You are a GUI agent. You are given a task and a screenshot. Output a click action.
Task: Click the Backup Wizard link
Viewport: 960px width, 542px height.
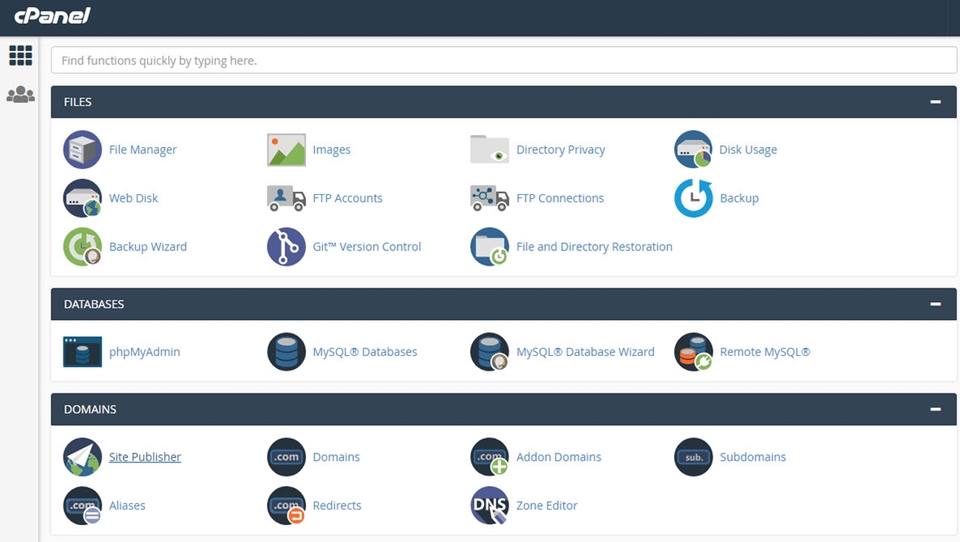click(148, 246)
